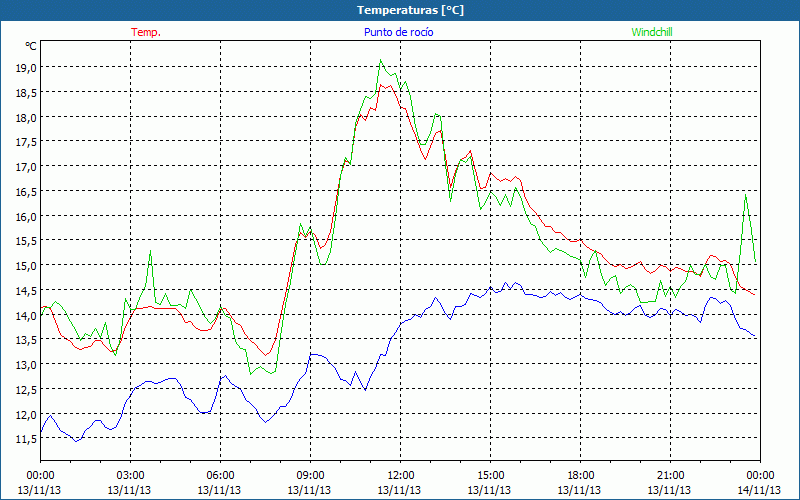Click the 12,0 y-axis value
This screenshot has width=800, height=500.
point(26,414)
